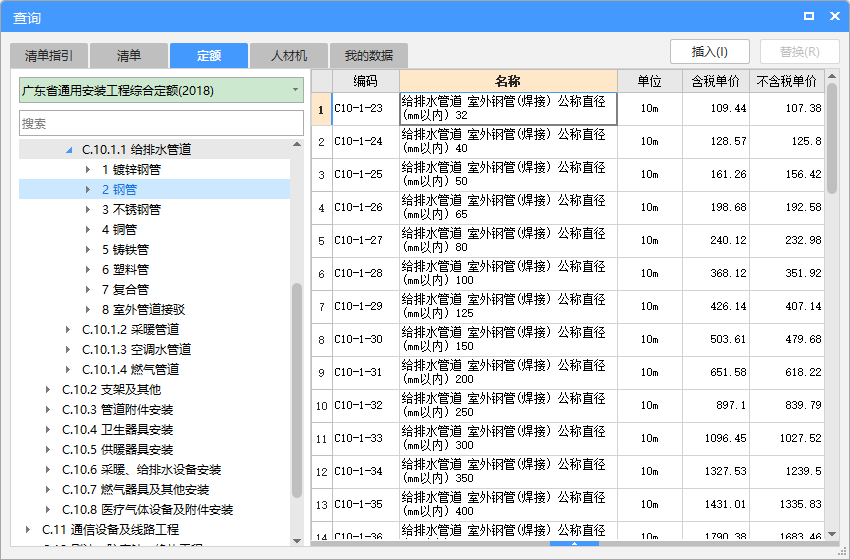
Task: Click price cell 1027.52
Action: point(787,438)
